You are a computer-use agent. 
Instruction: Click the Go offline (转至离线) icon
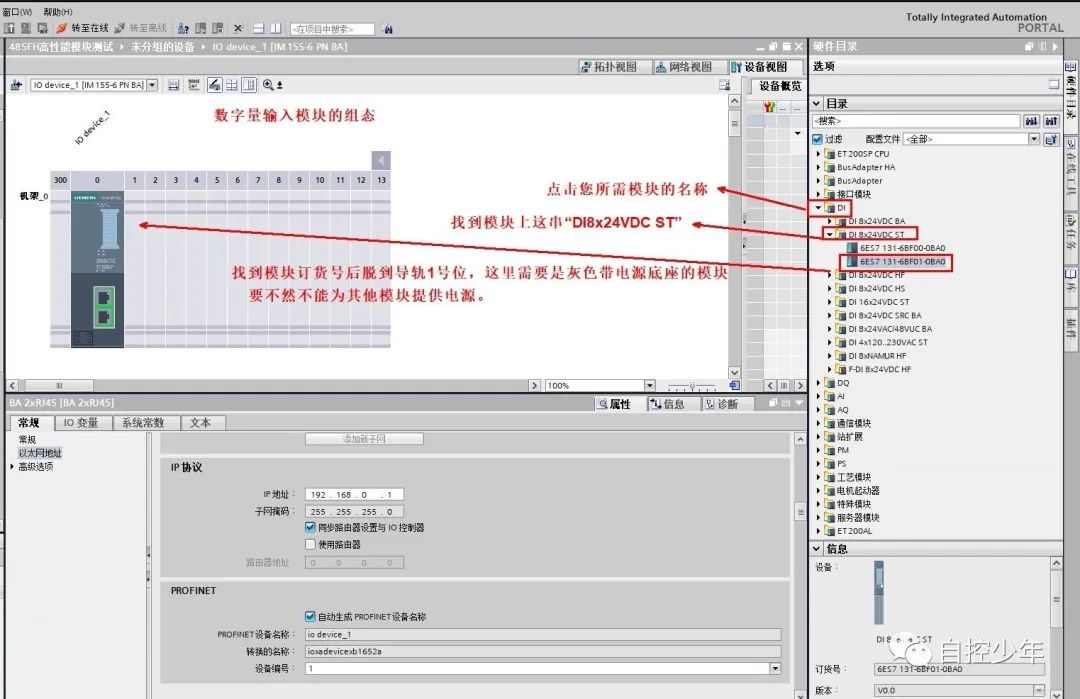[119, 28]
